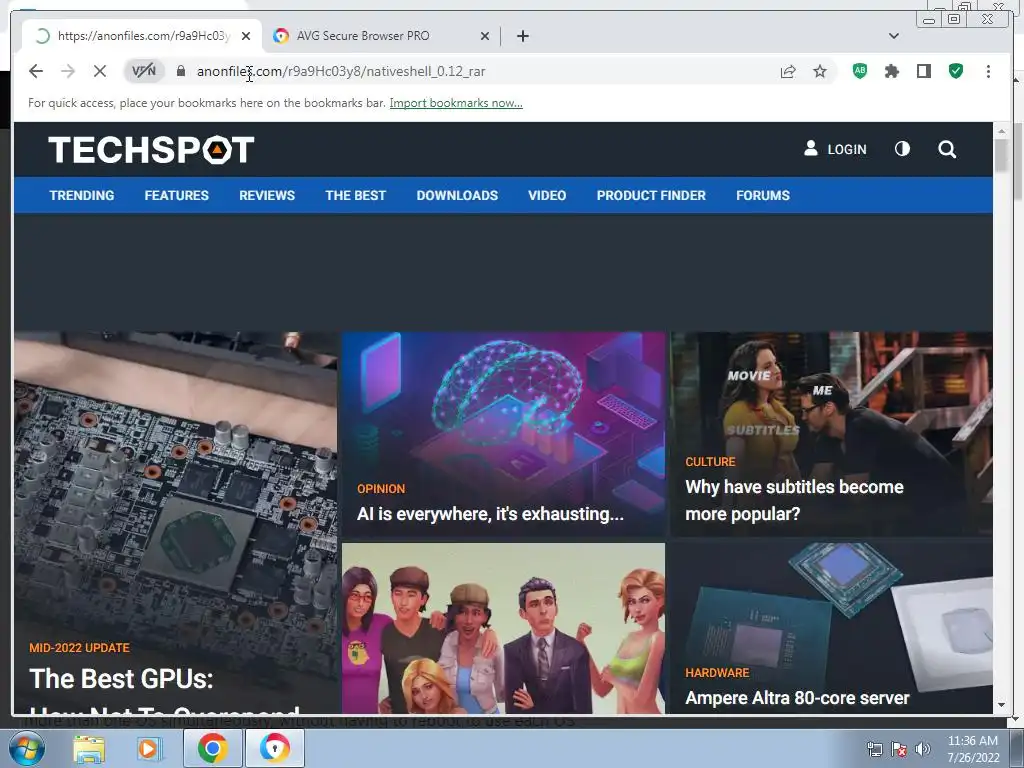Open the TRENDING menu item
Image resolution: width=1024 pixels, height=768 pixels.
click(x=82, y=195)
